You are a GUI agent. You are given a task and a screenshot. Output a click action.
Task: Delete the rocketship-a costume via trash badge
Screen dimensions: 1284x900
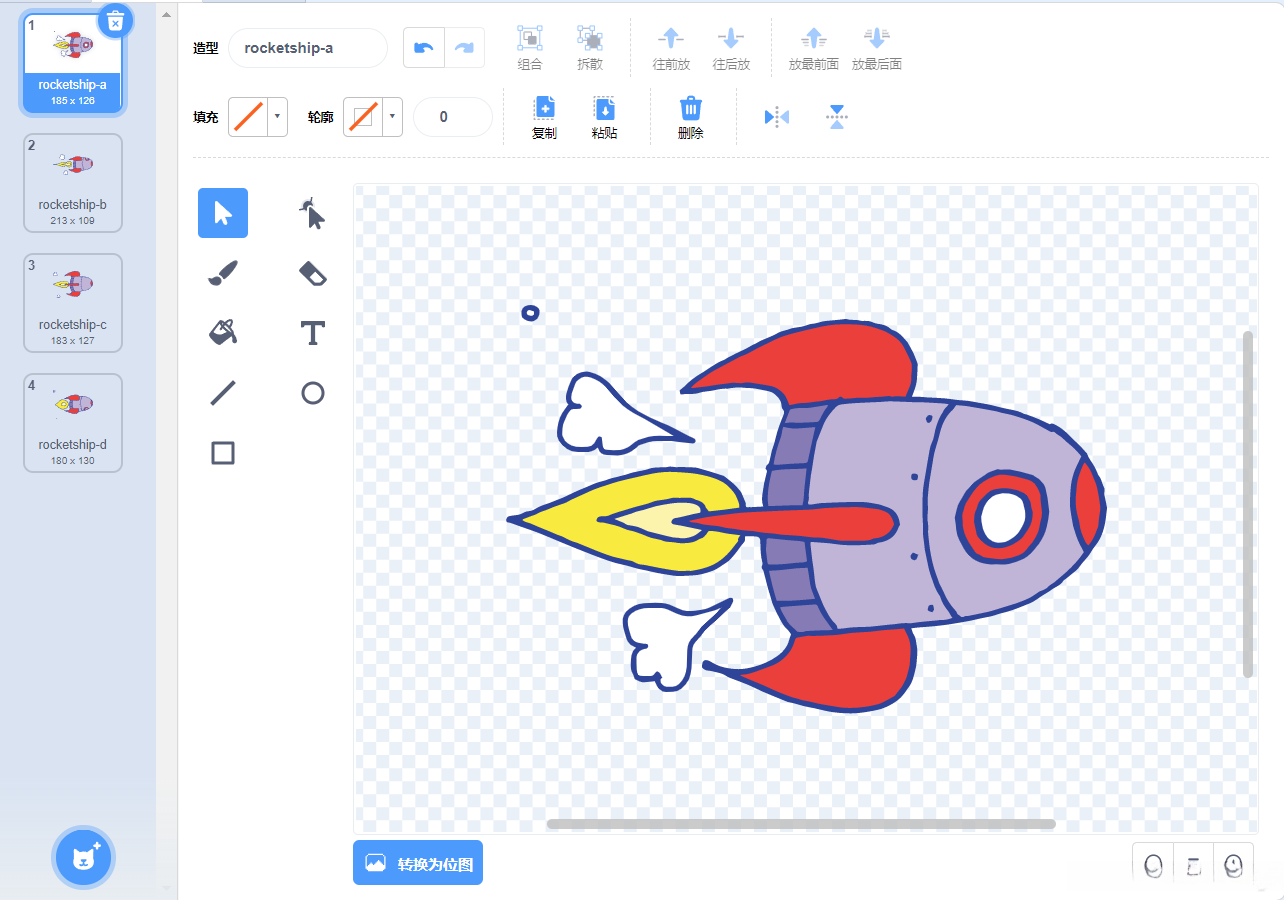115,20
